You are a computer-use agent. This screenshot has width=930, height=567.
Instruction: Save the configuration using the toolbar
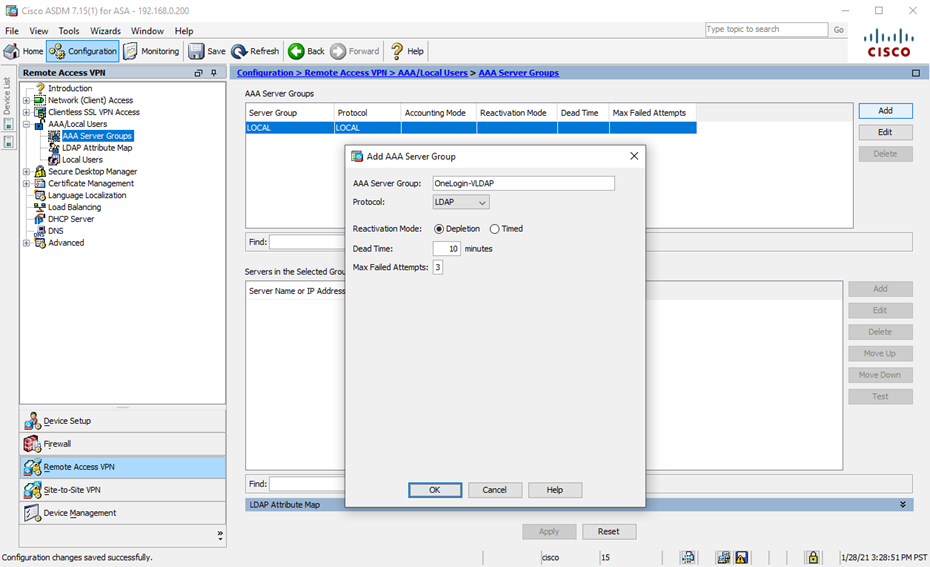pos(207,52)
